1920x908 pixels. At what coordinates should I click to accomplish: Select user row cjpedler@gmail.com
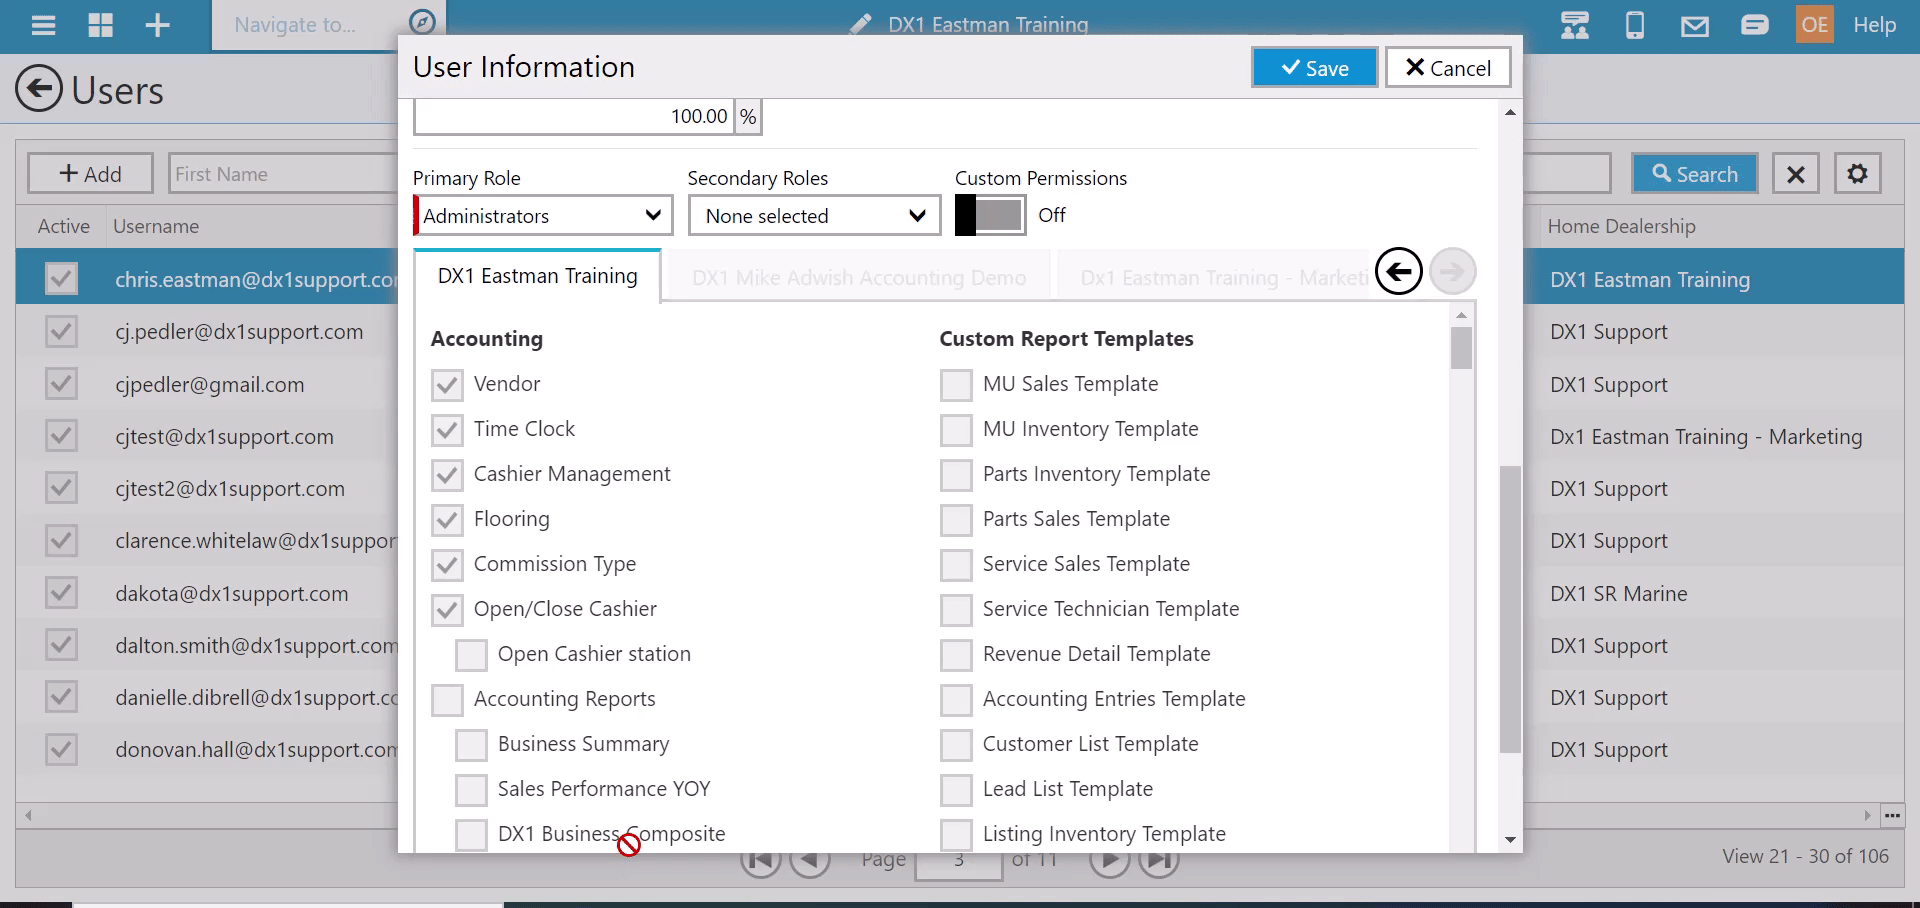coord(207,384)
